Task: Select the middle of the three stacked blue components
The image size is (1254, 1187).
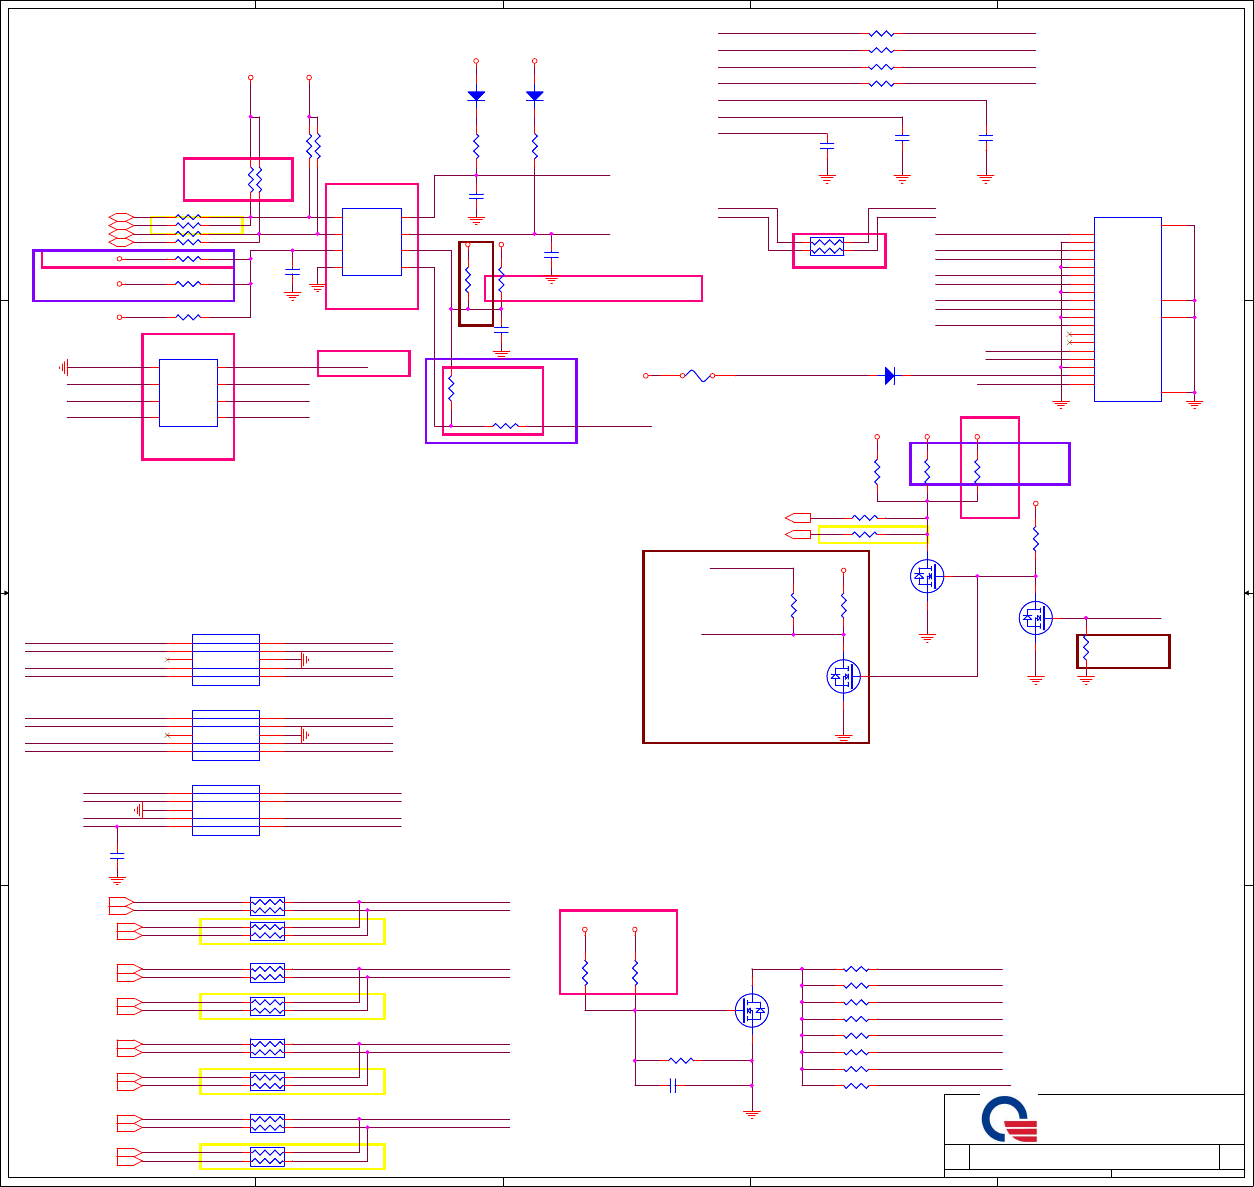Action: point(226,735)
